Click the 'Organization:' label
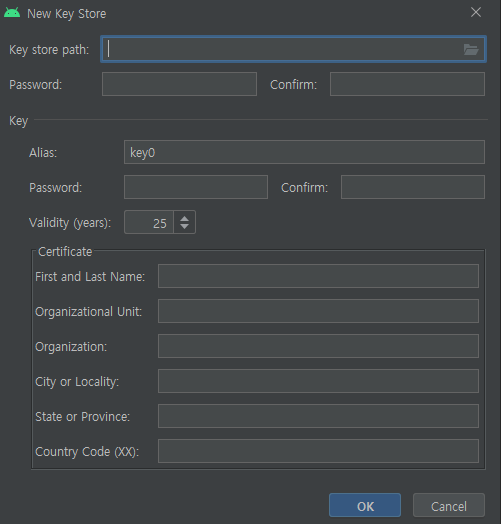501x524 pixels. point(71,347)
